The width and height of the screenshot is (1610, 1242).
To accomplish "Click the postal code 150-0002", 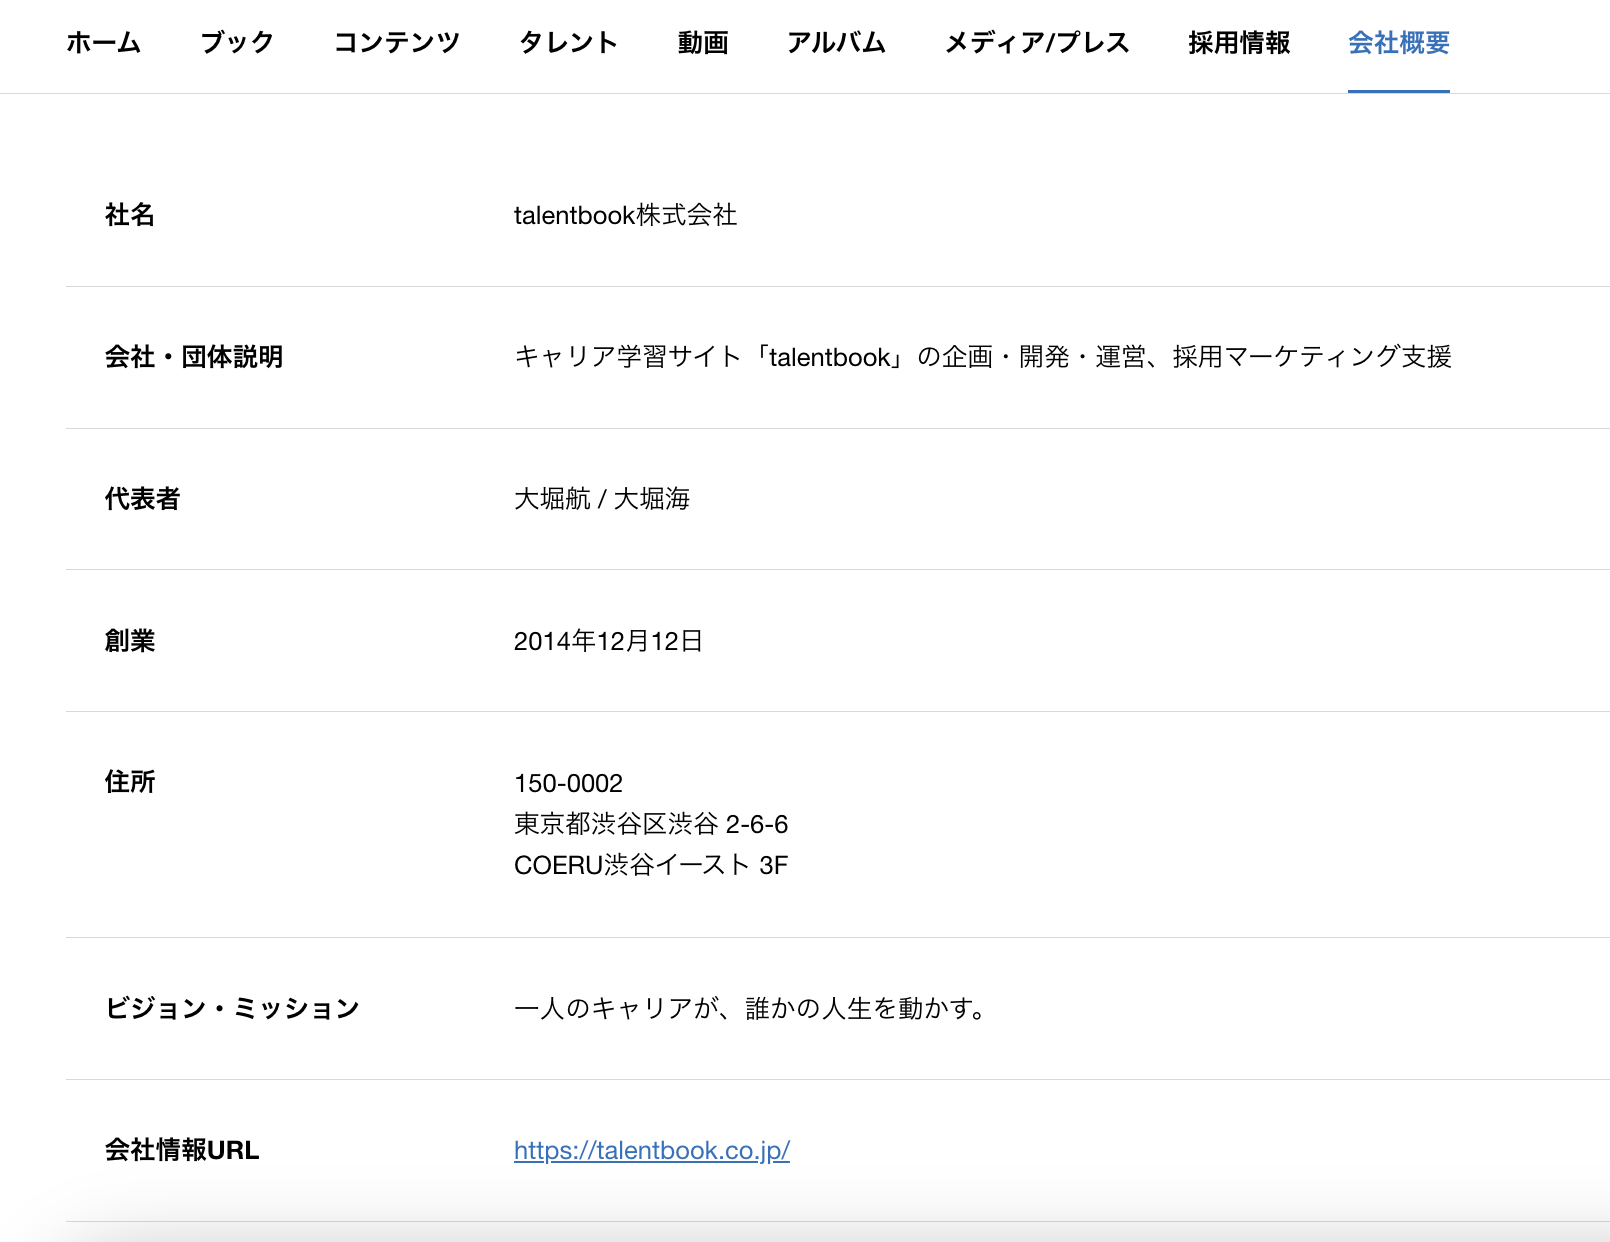I will tap(568, 783).
